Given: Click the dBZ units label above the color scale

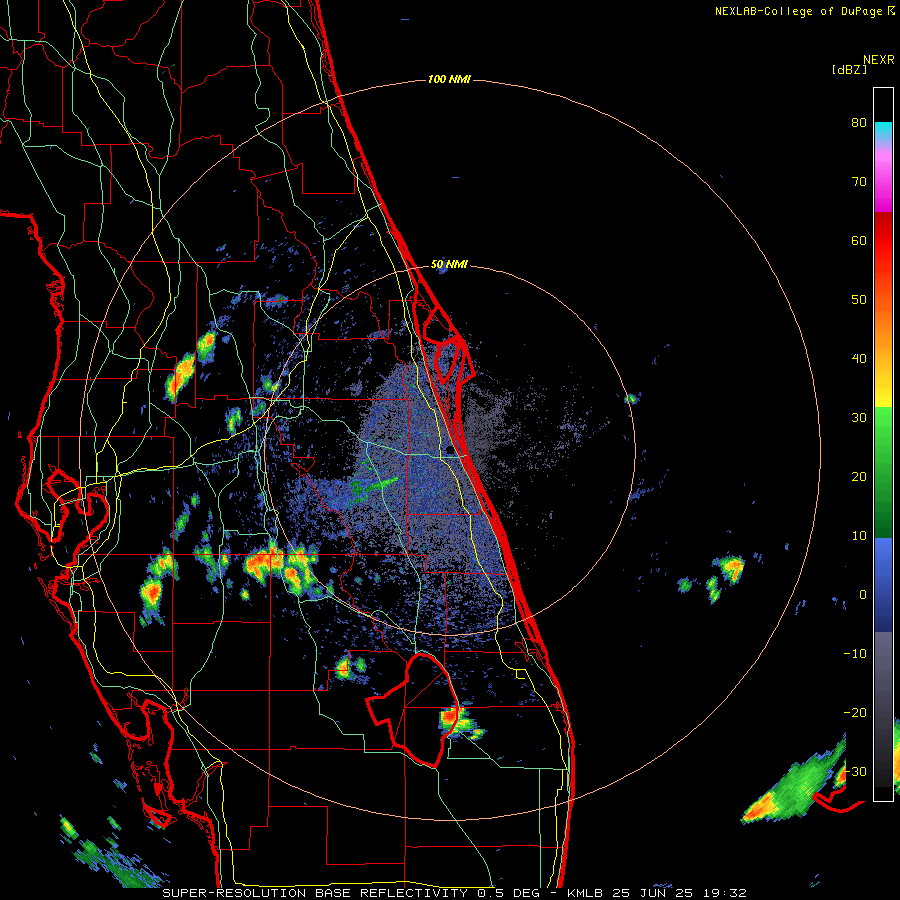Looking at the screenshot, I should (849, 69).
